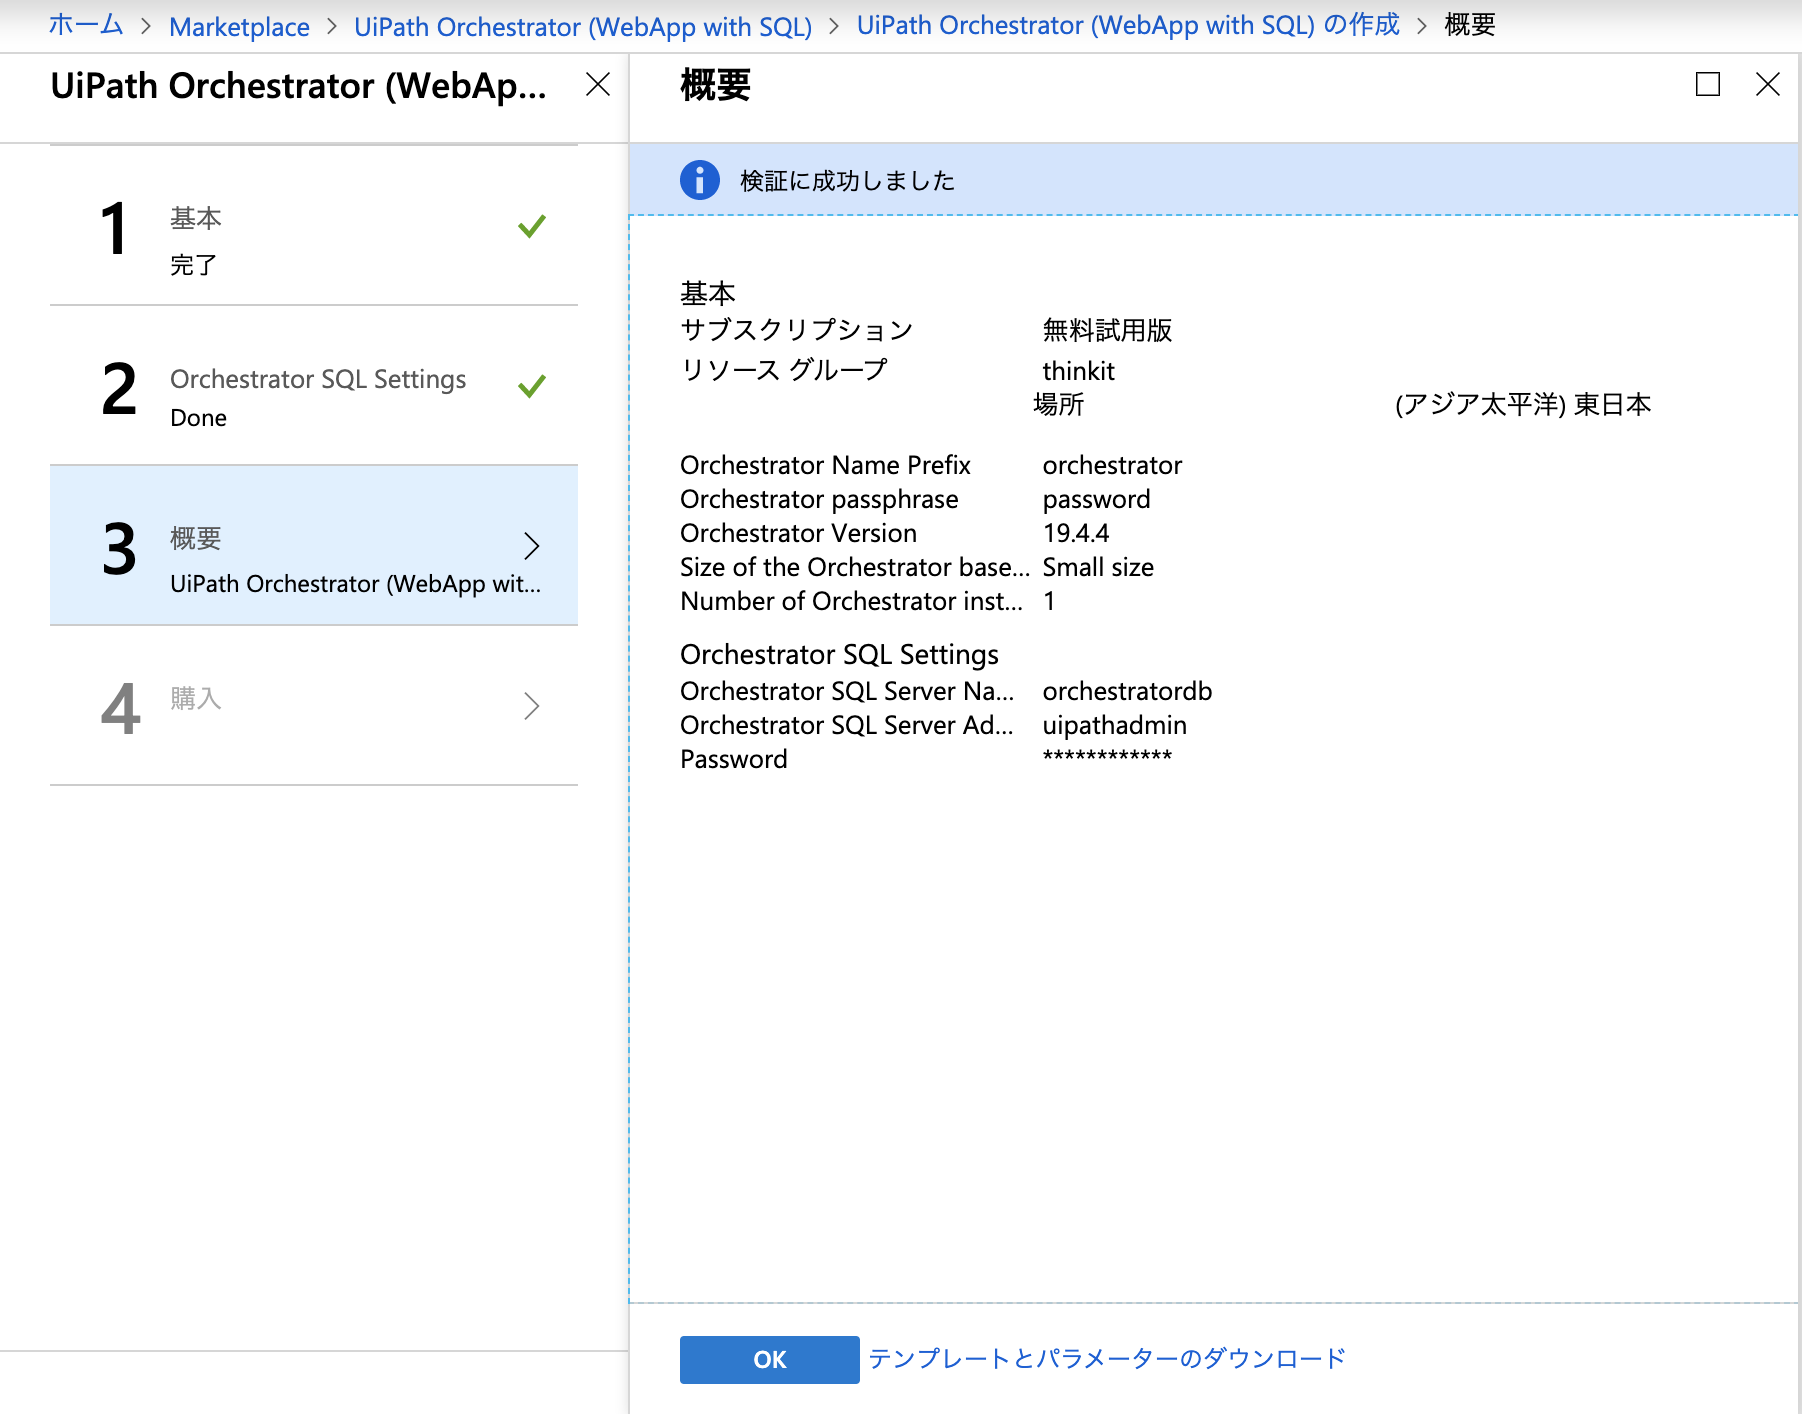Click Number of Orchestrator inst... label

tap(852, 601)
